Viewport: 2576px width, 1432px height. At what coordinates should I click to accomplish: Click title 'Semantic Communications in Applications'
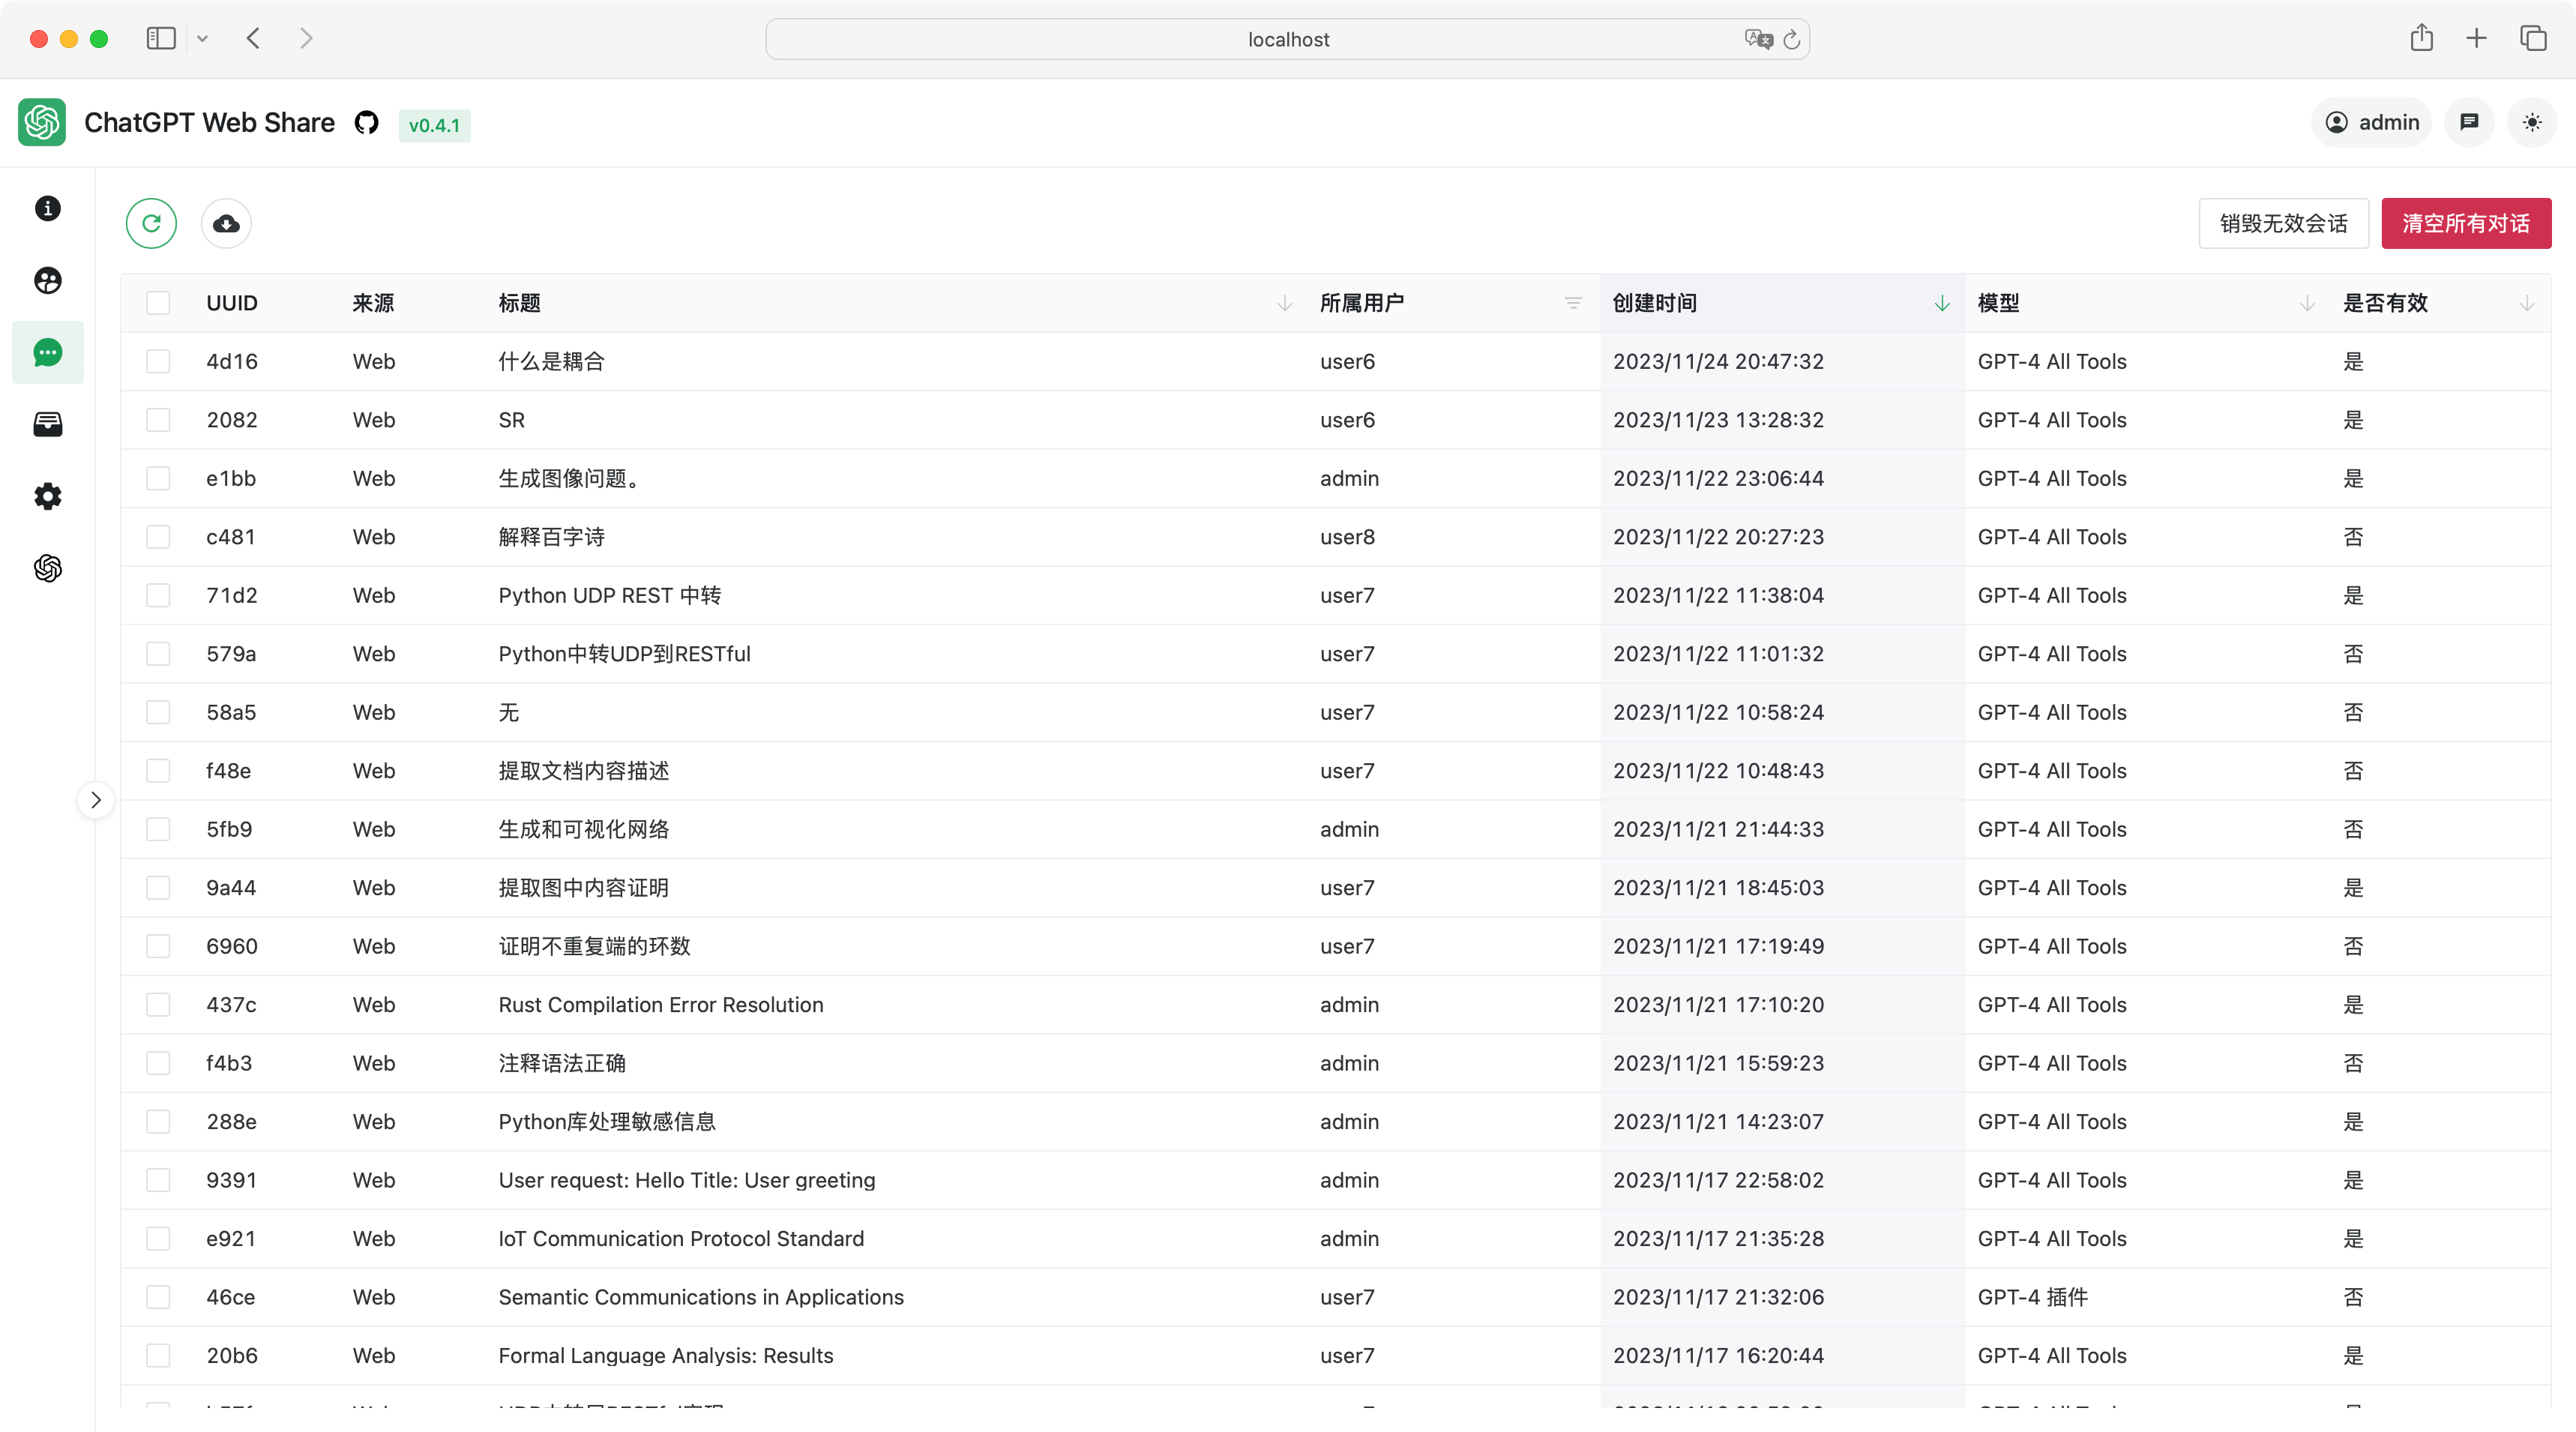701,1297
